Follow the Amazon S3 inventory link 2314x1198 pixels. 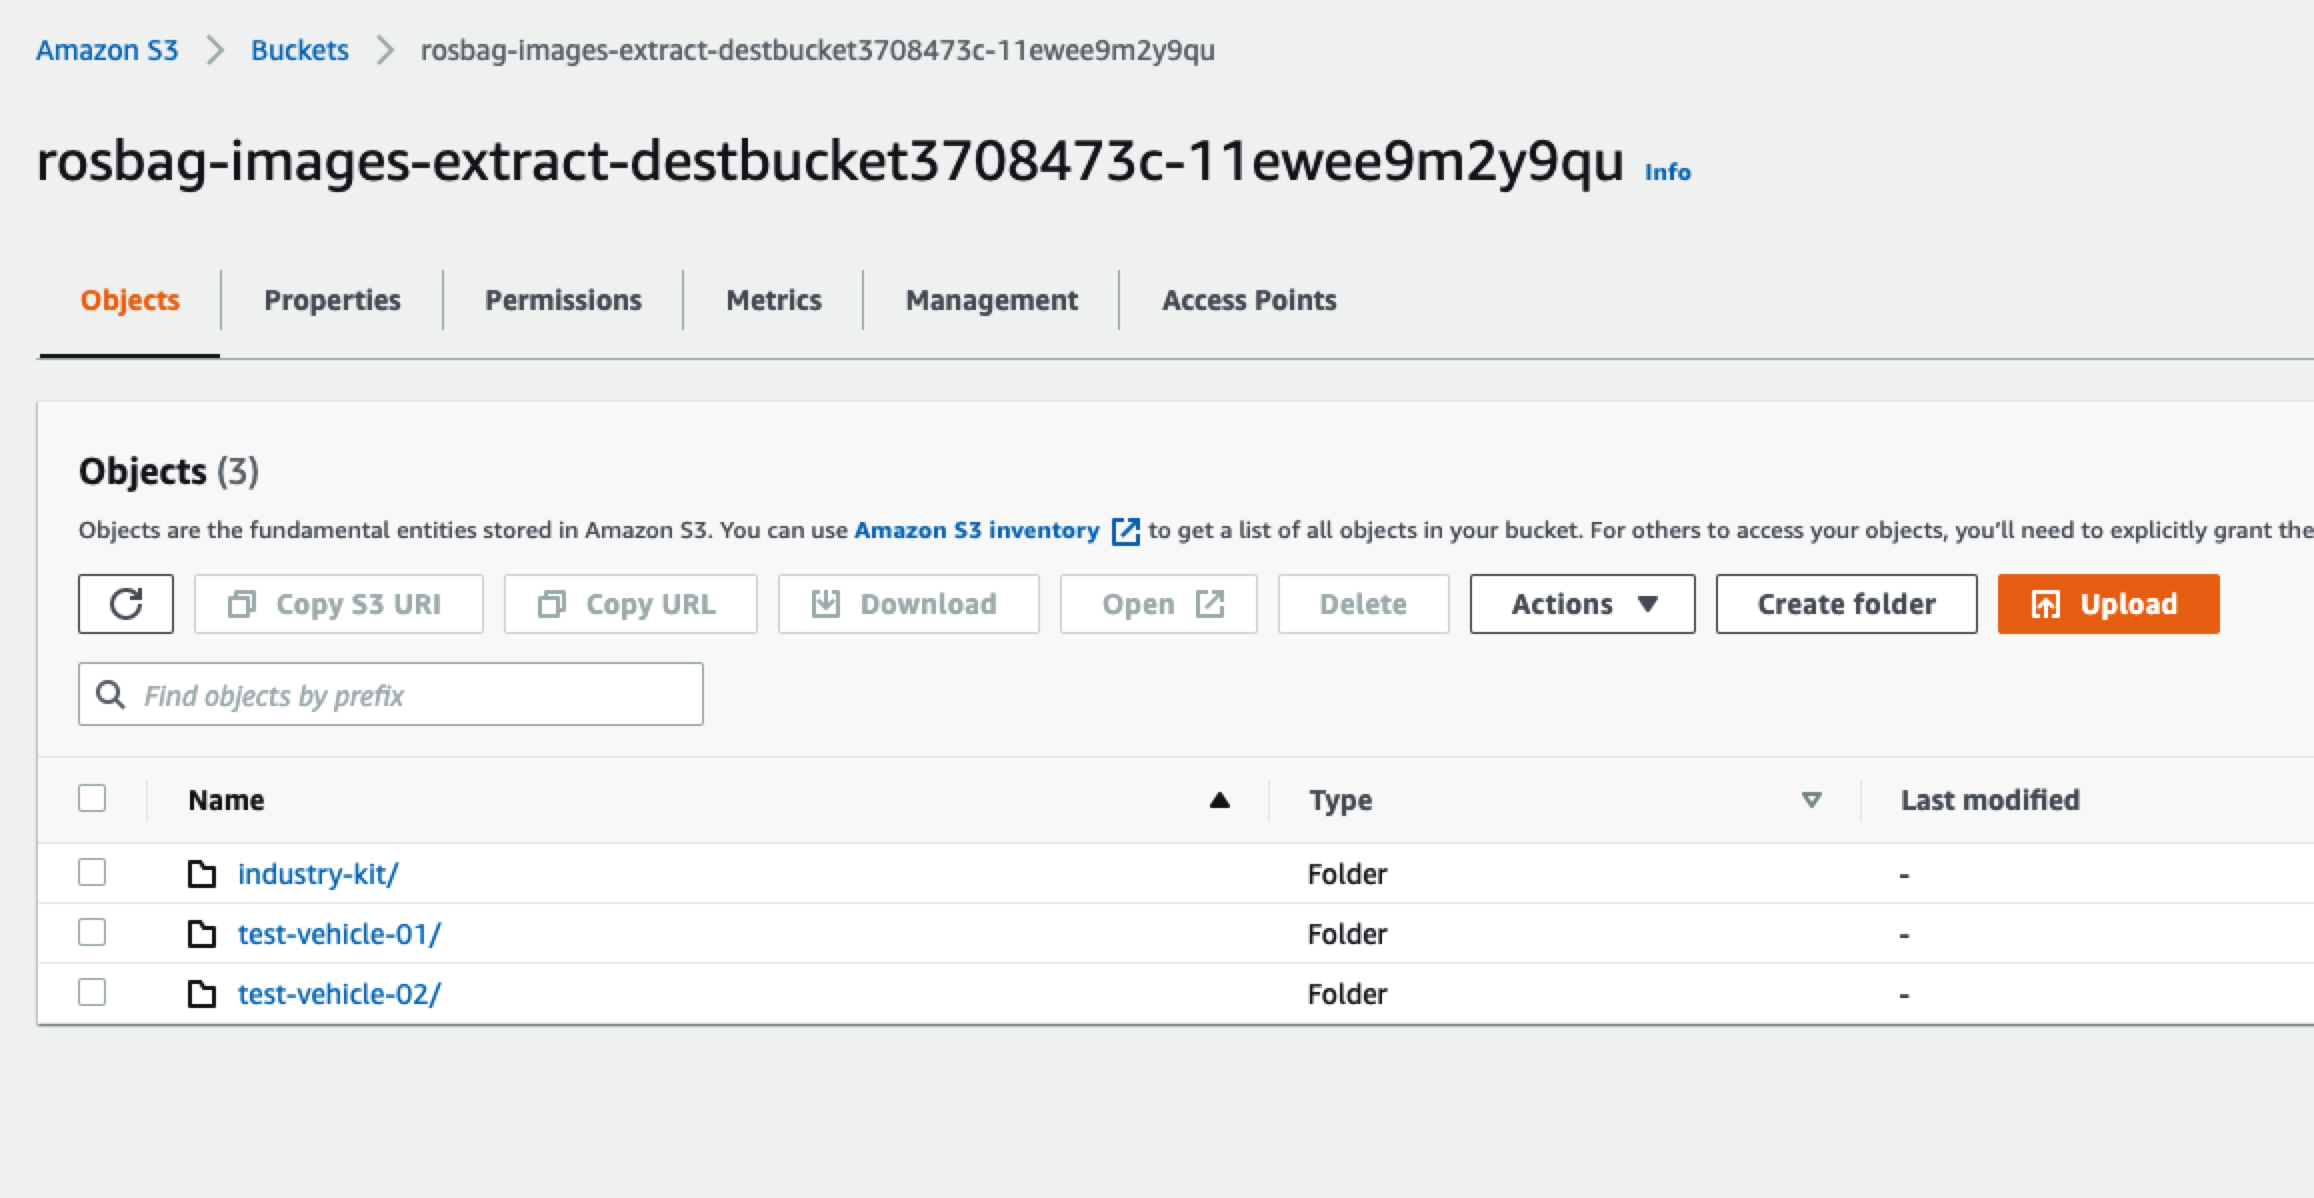click(977, 530)
